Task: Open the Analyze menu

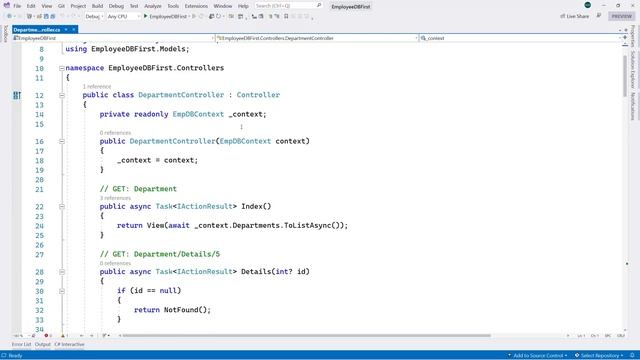Action: click(x=153, y=6)
